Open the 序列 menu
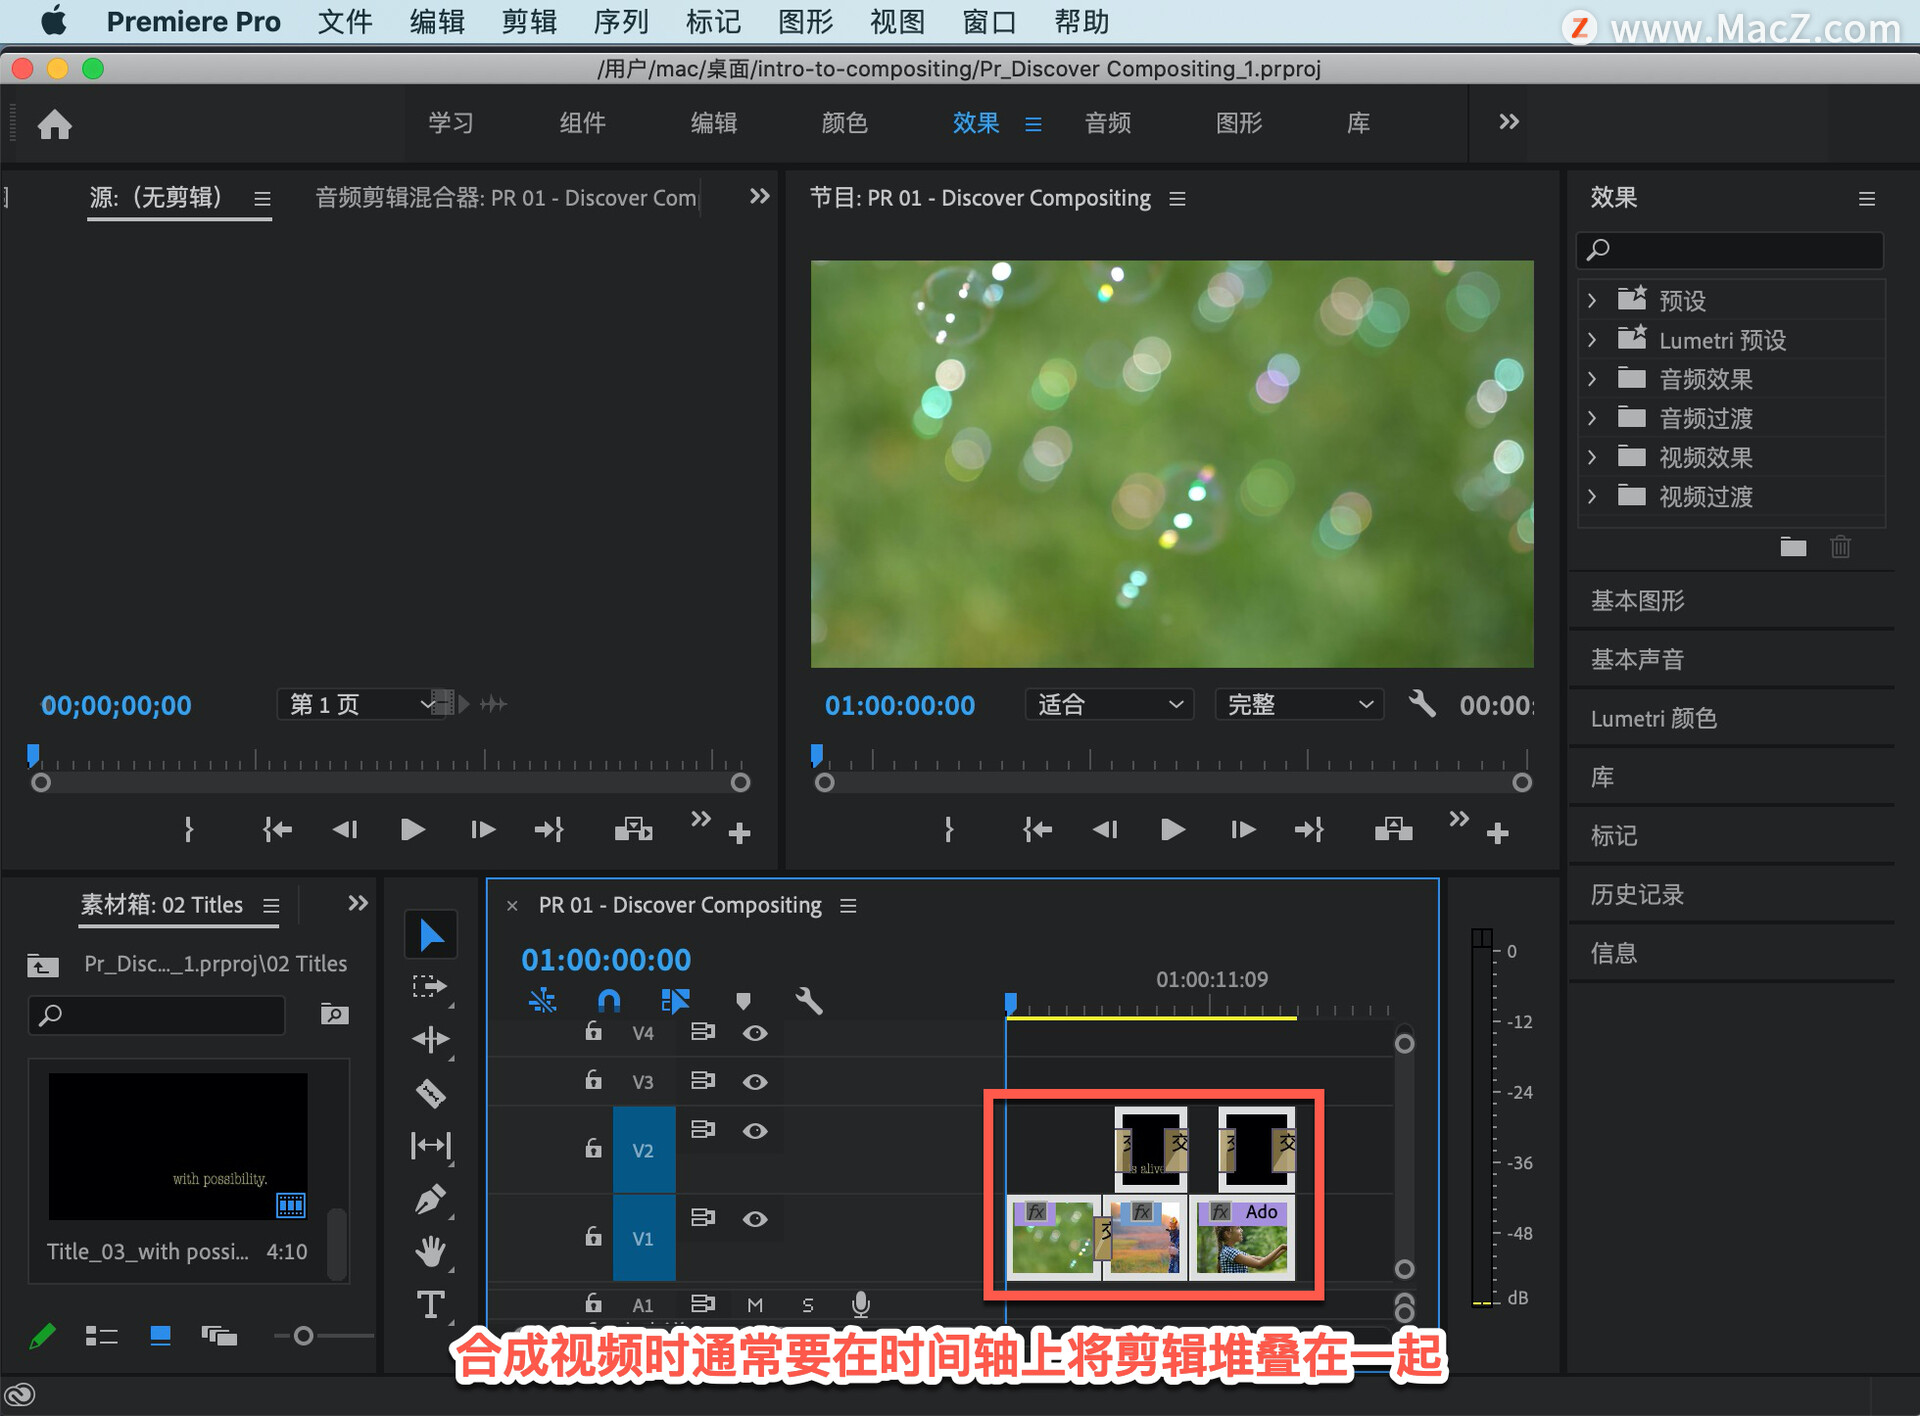The height and width of the screenshot is (1416, 1920). tap(621, 22)
